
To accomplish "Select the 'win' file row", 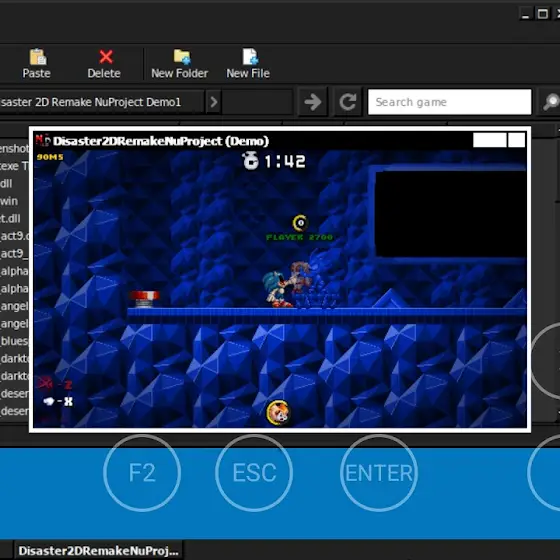I will [9, 201].
